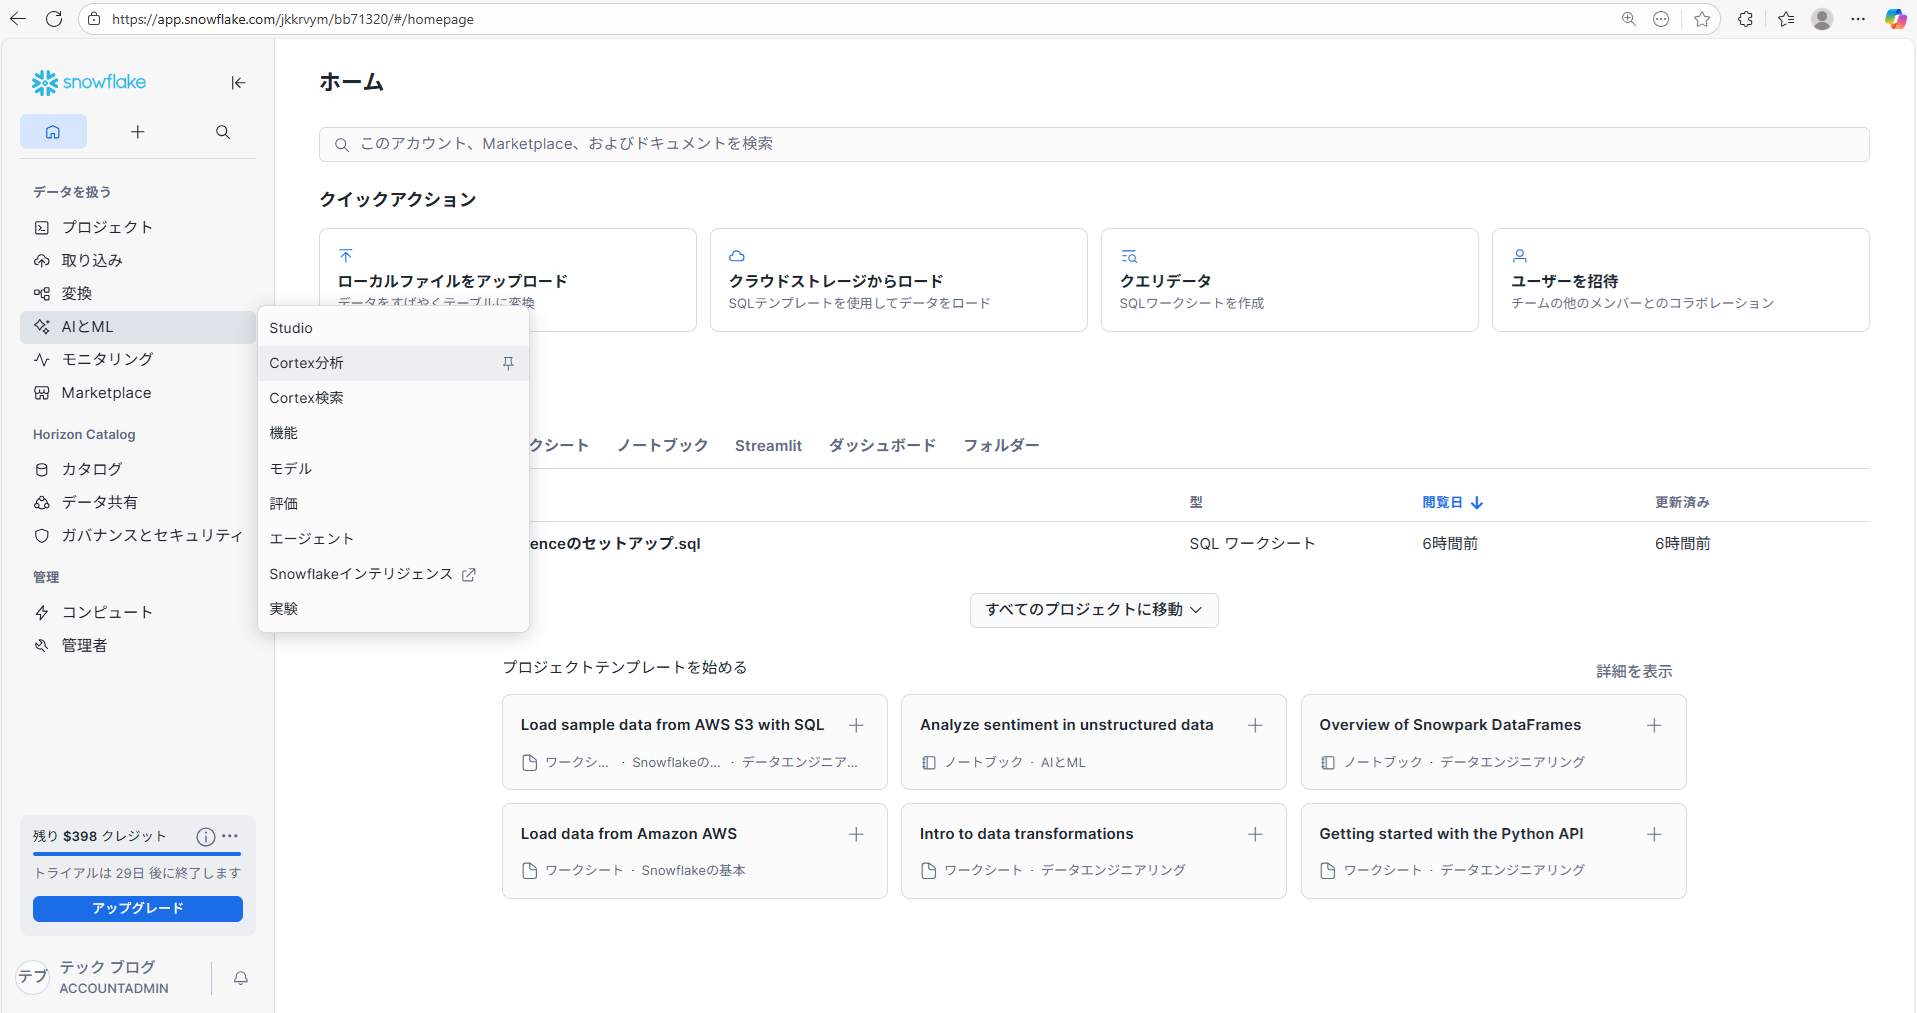Screen dimensions: 1917x1013
Task: Open the browser zoom magnifier icon
Action: [x=1629, y=19]
